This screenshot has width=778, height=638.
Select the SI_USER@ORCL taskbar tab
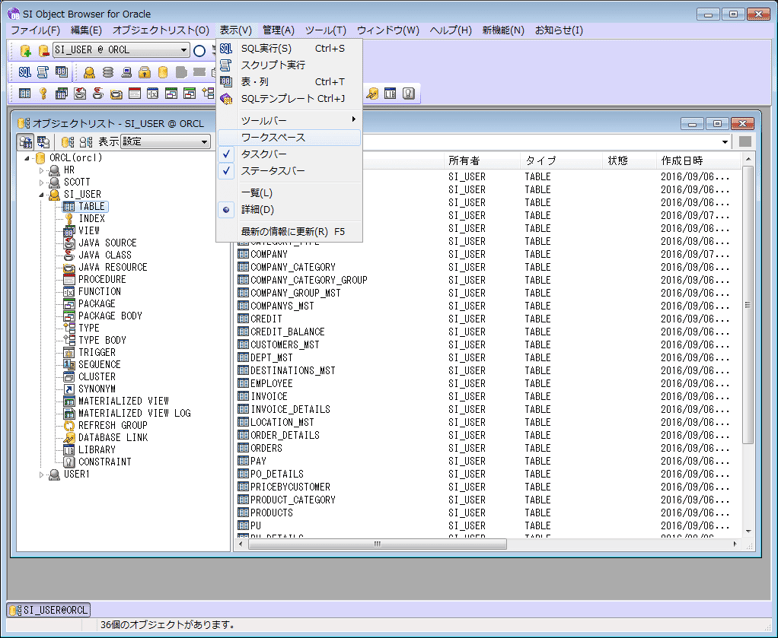point(49,609)
